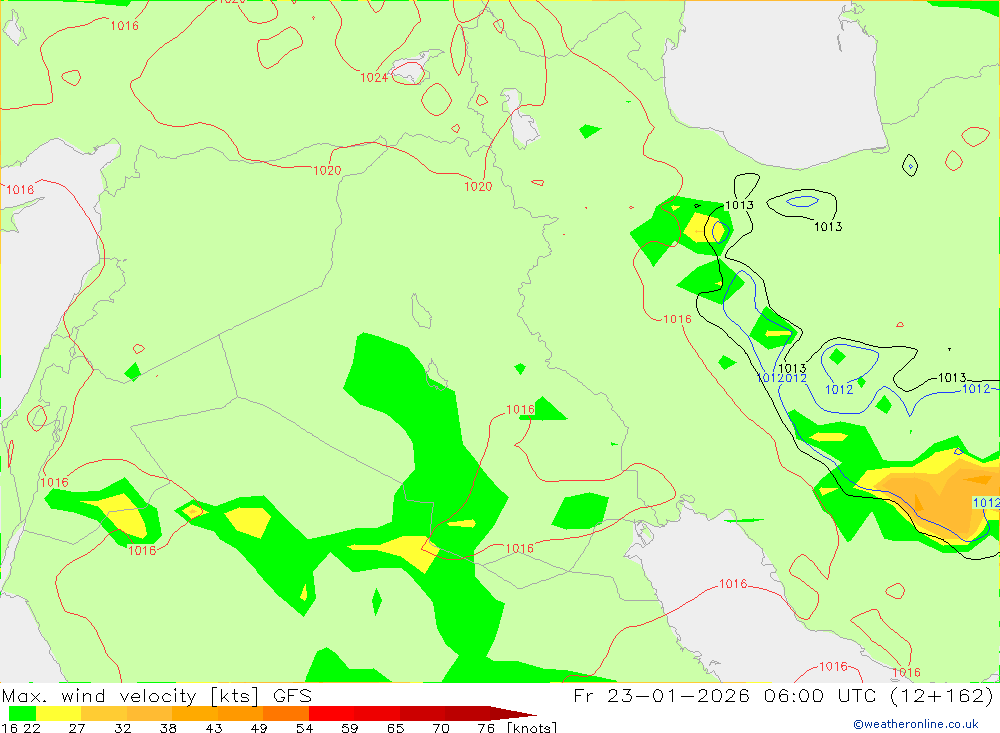Click legend scale value '32'
The width and height of the screenshot is (1000, 733).
[x=122, y=728]
